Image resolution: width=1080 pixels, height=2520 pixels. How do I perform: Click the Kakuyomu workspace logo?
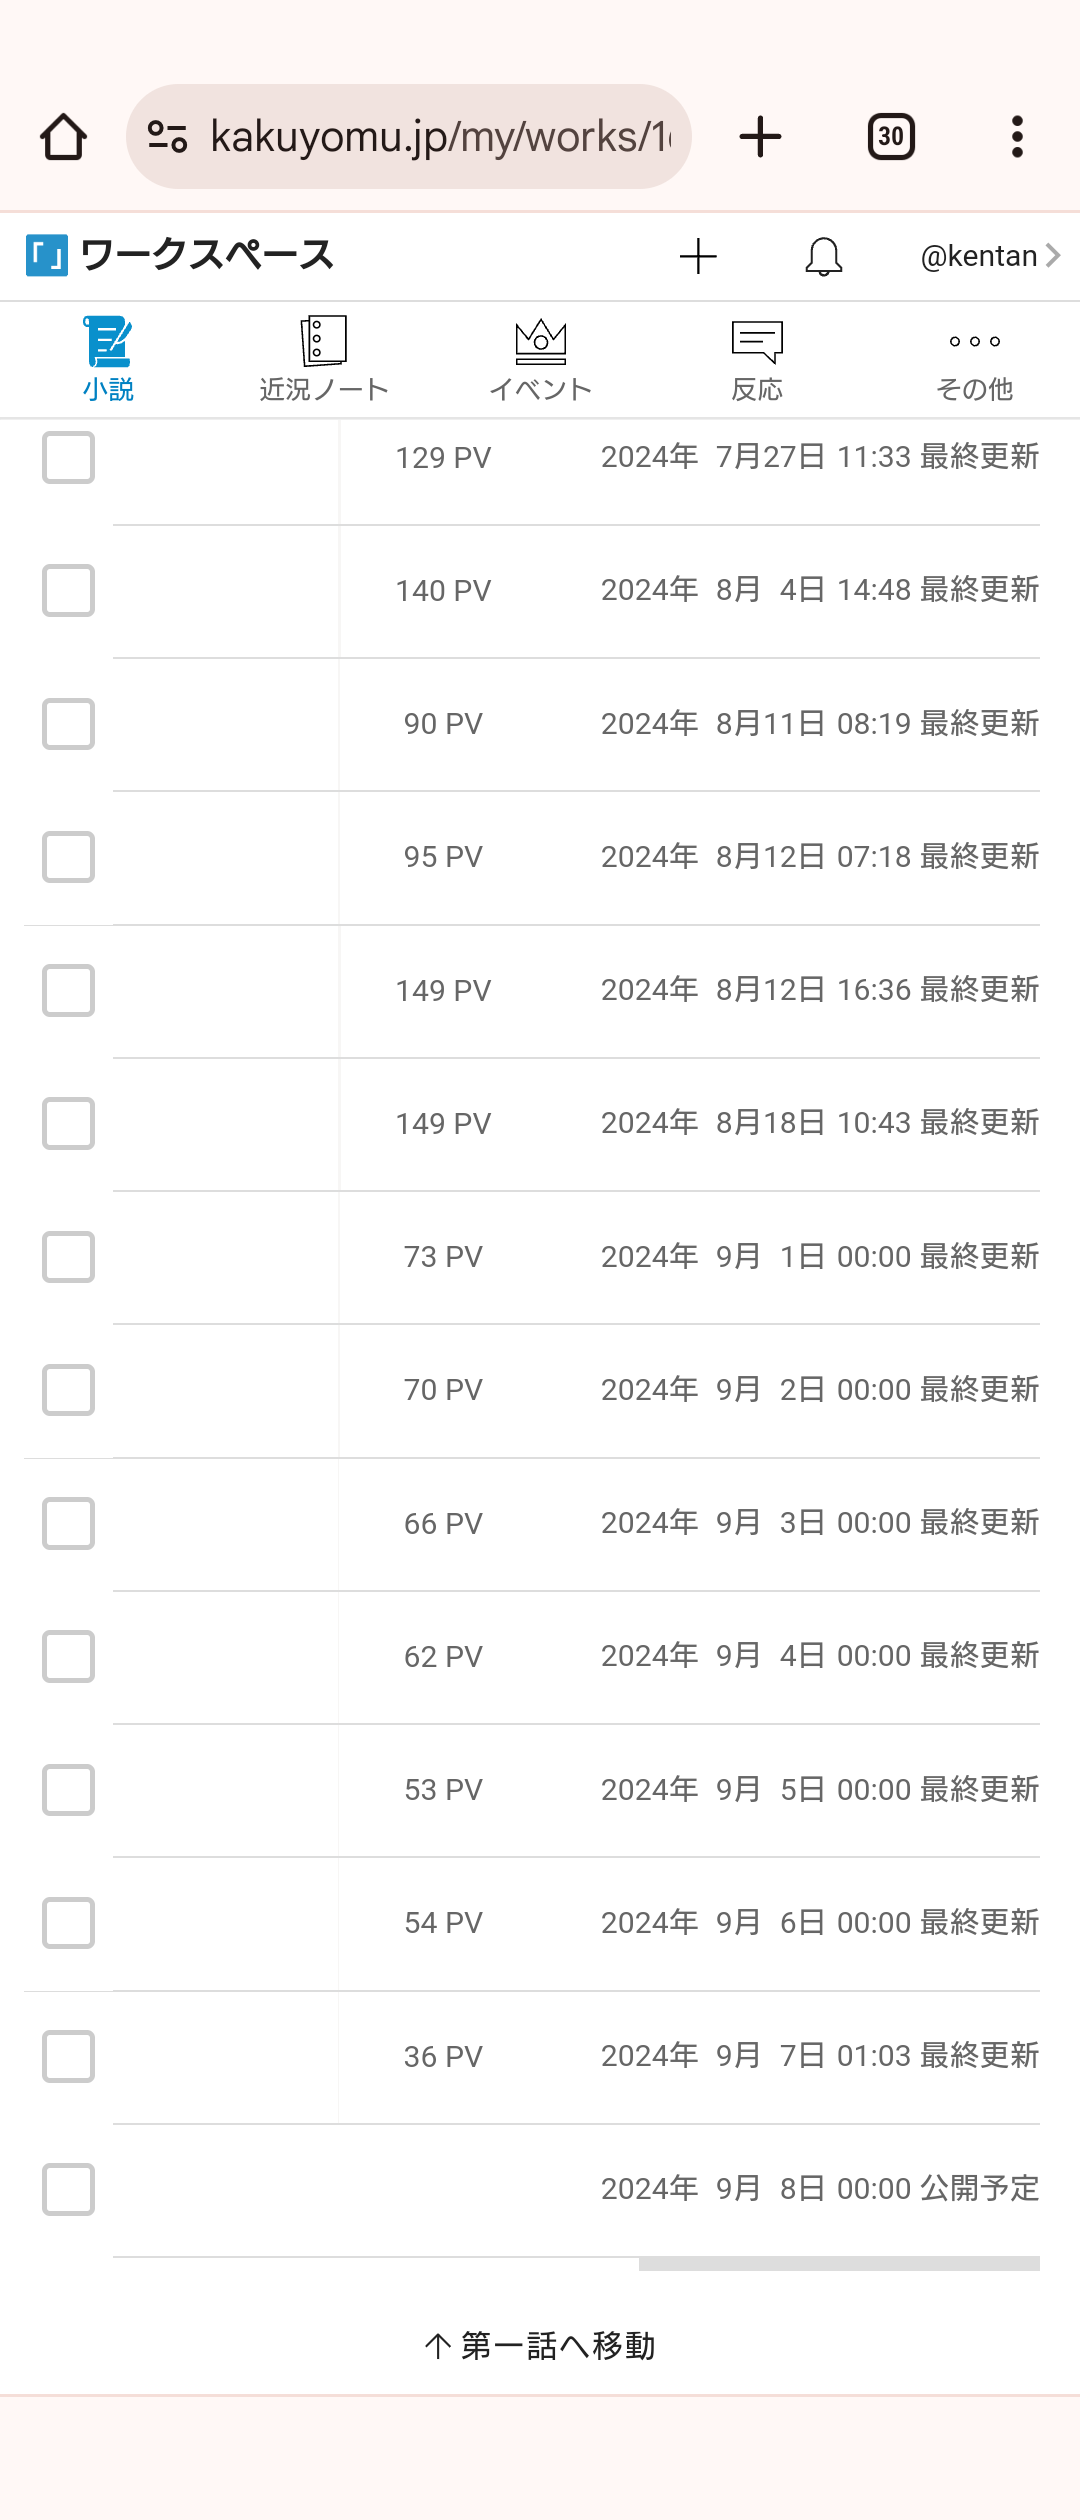coord(47,256)
